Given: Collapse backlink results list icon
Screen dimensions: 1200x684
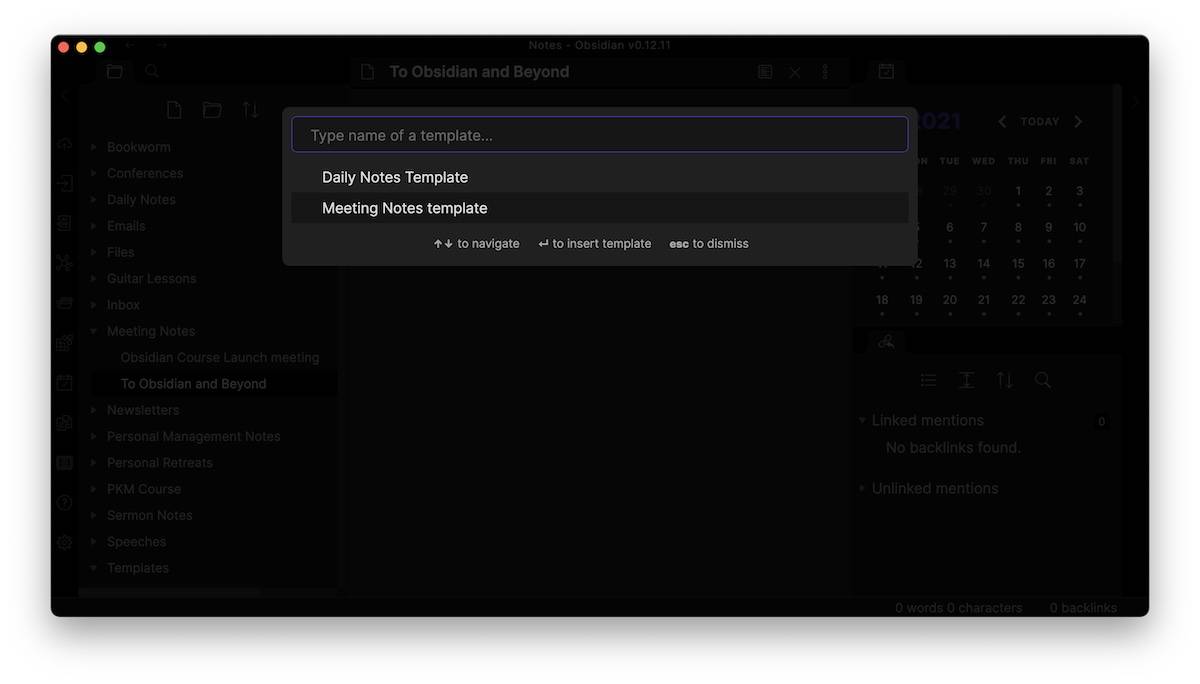Looking at the screenshot, I should pyautogui.click(x=928, y=380).
